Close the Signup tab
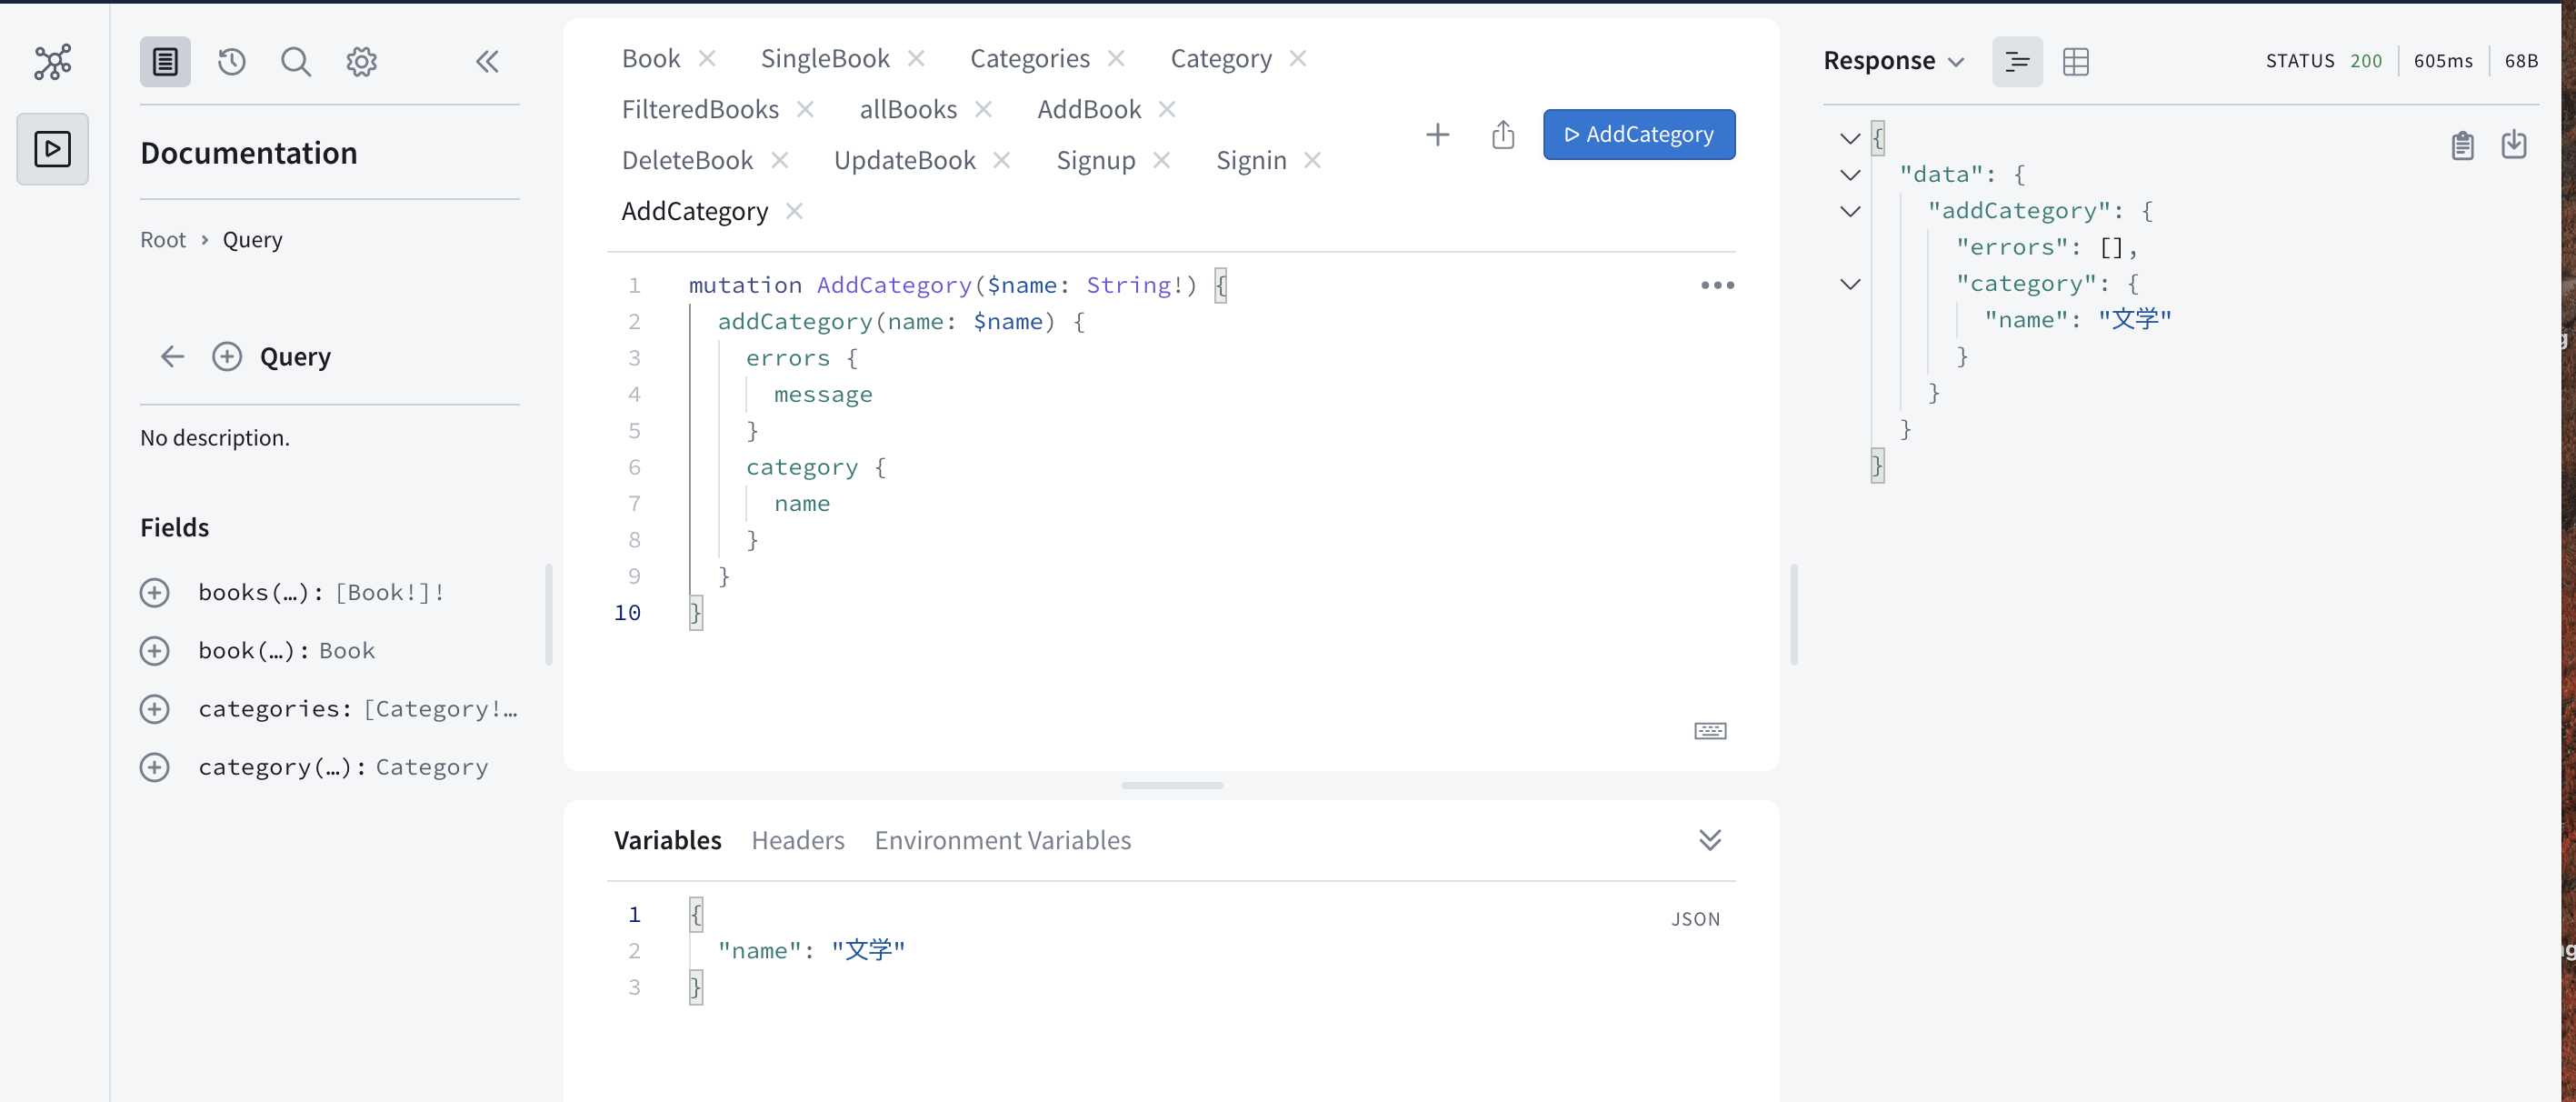This screenshot has width=2576, height=1102. pos(1161,160)
